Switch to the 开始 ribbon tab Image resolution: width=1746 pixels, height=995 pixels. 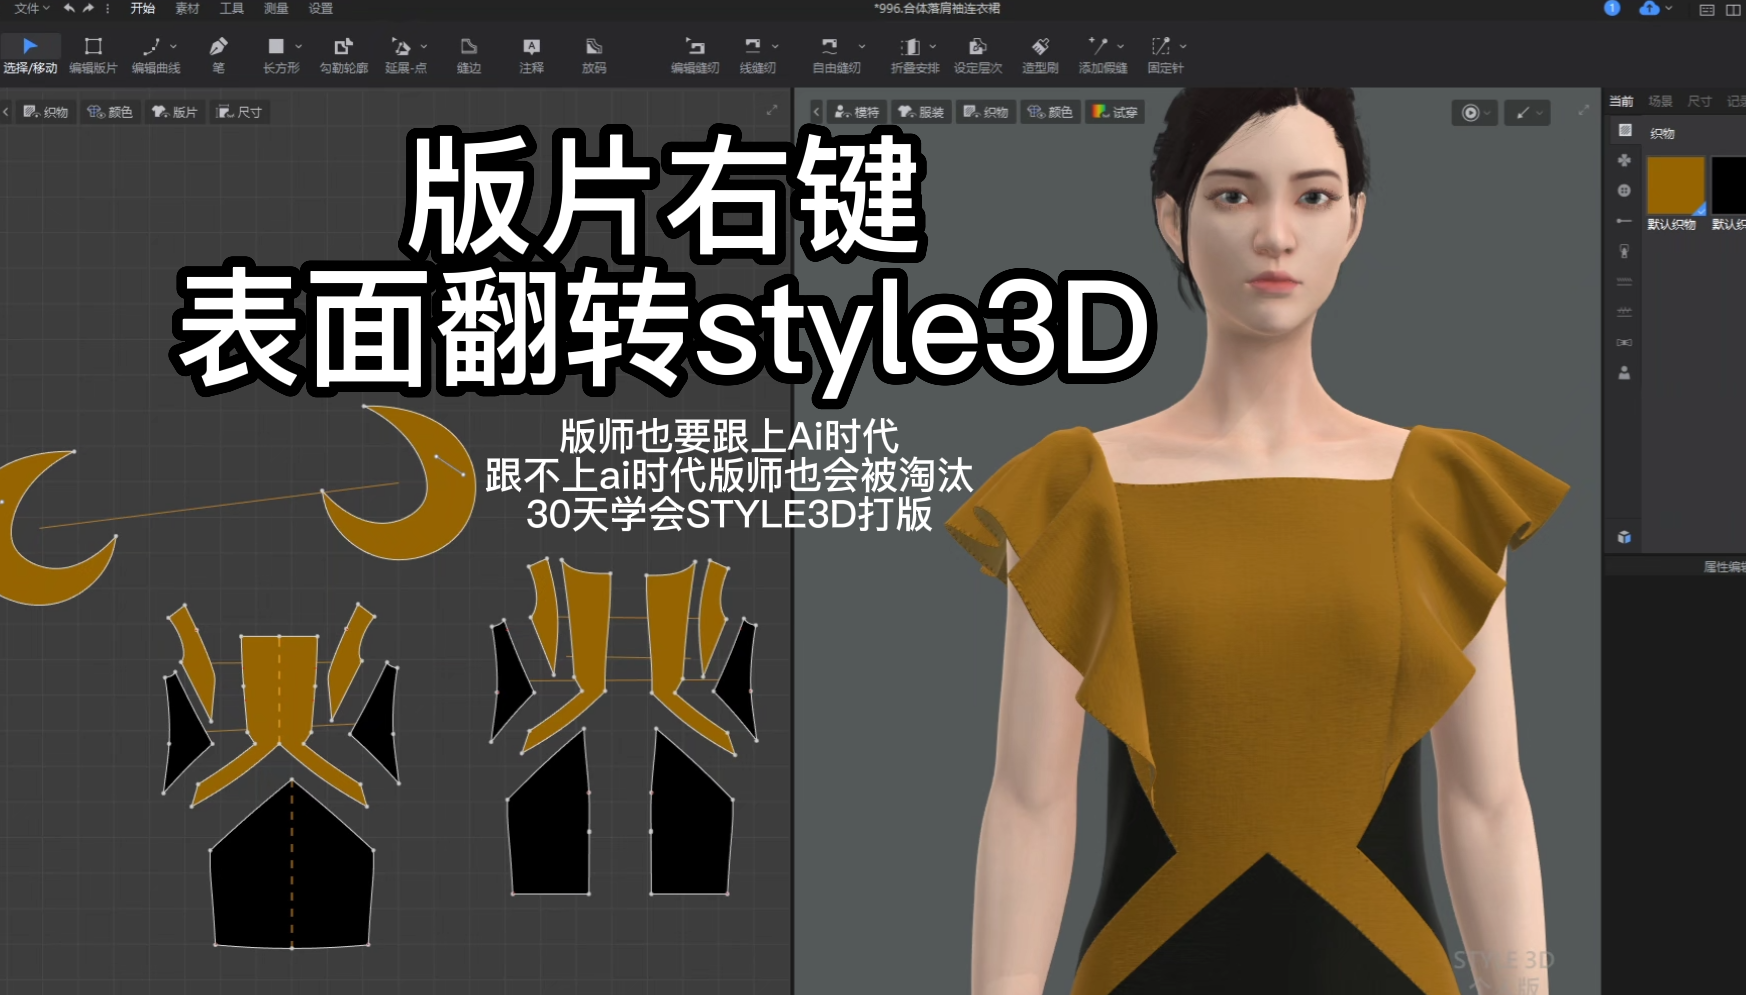[x=143, y=8]
